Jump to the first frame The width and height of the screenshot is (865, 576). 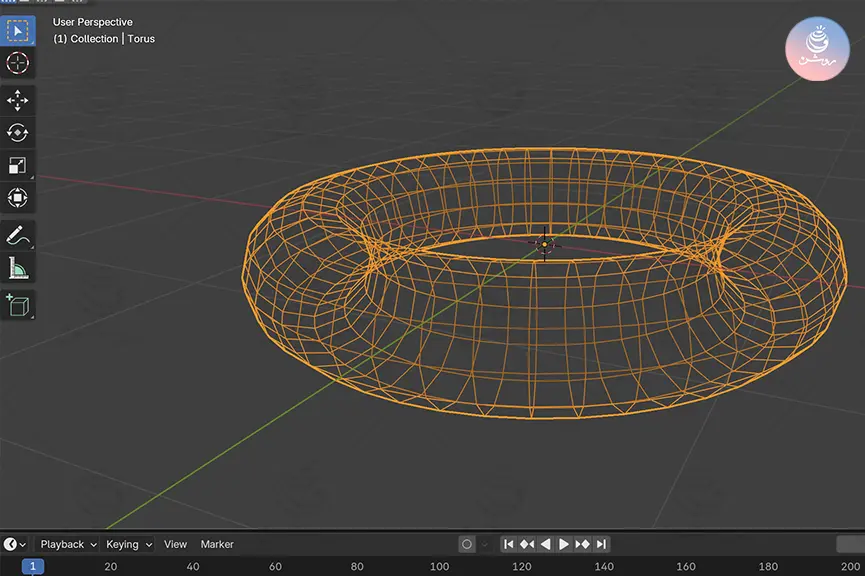(x=509, y=545)
